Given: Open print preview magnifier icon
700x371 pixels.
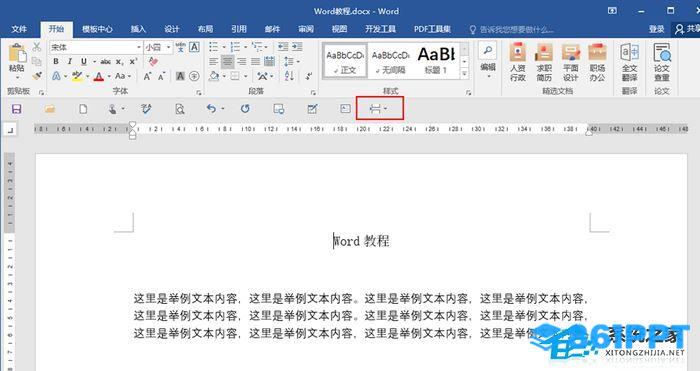Looking at the screenshot, I should (179, 109).
